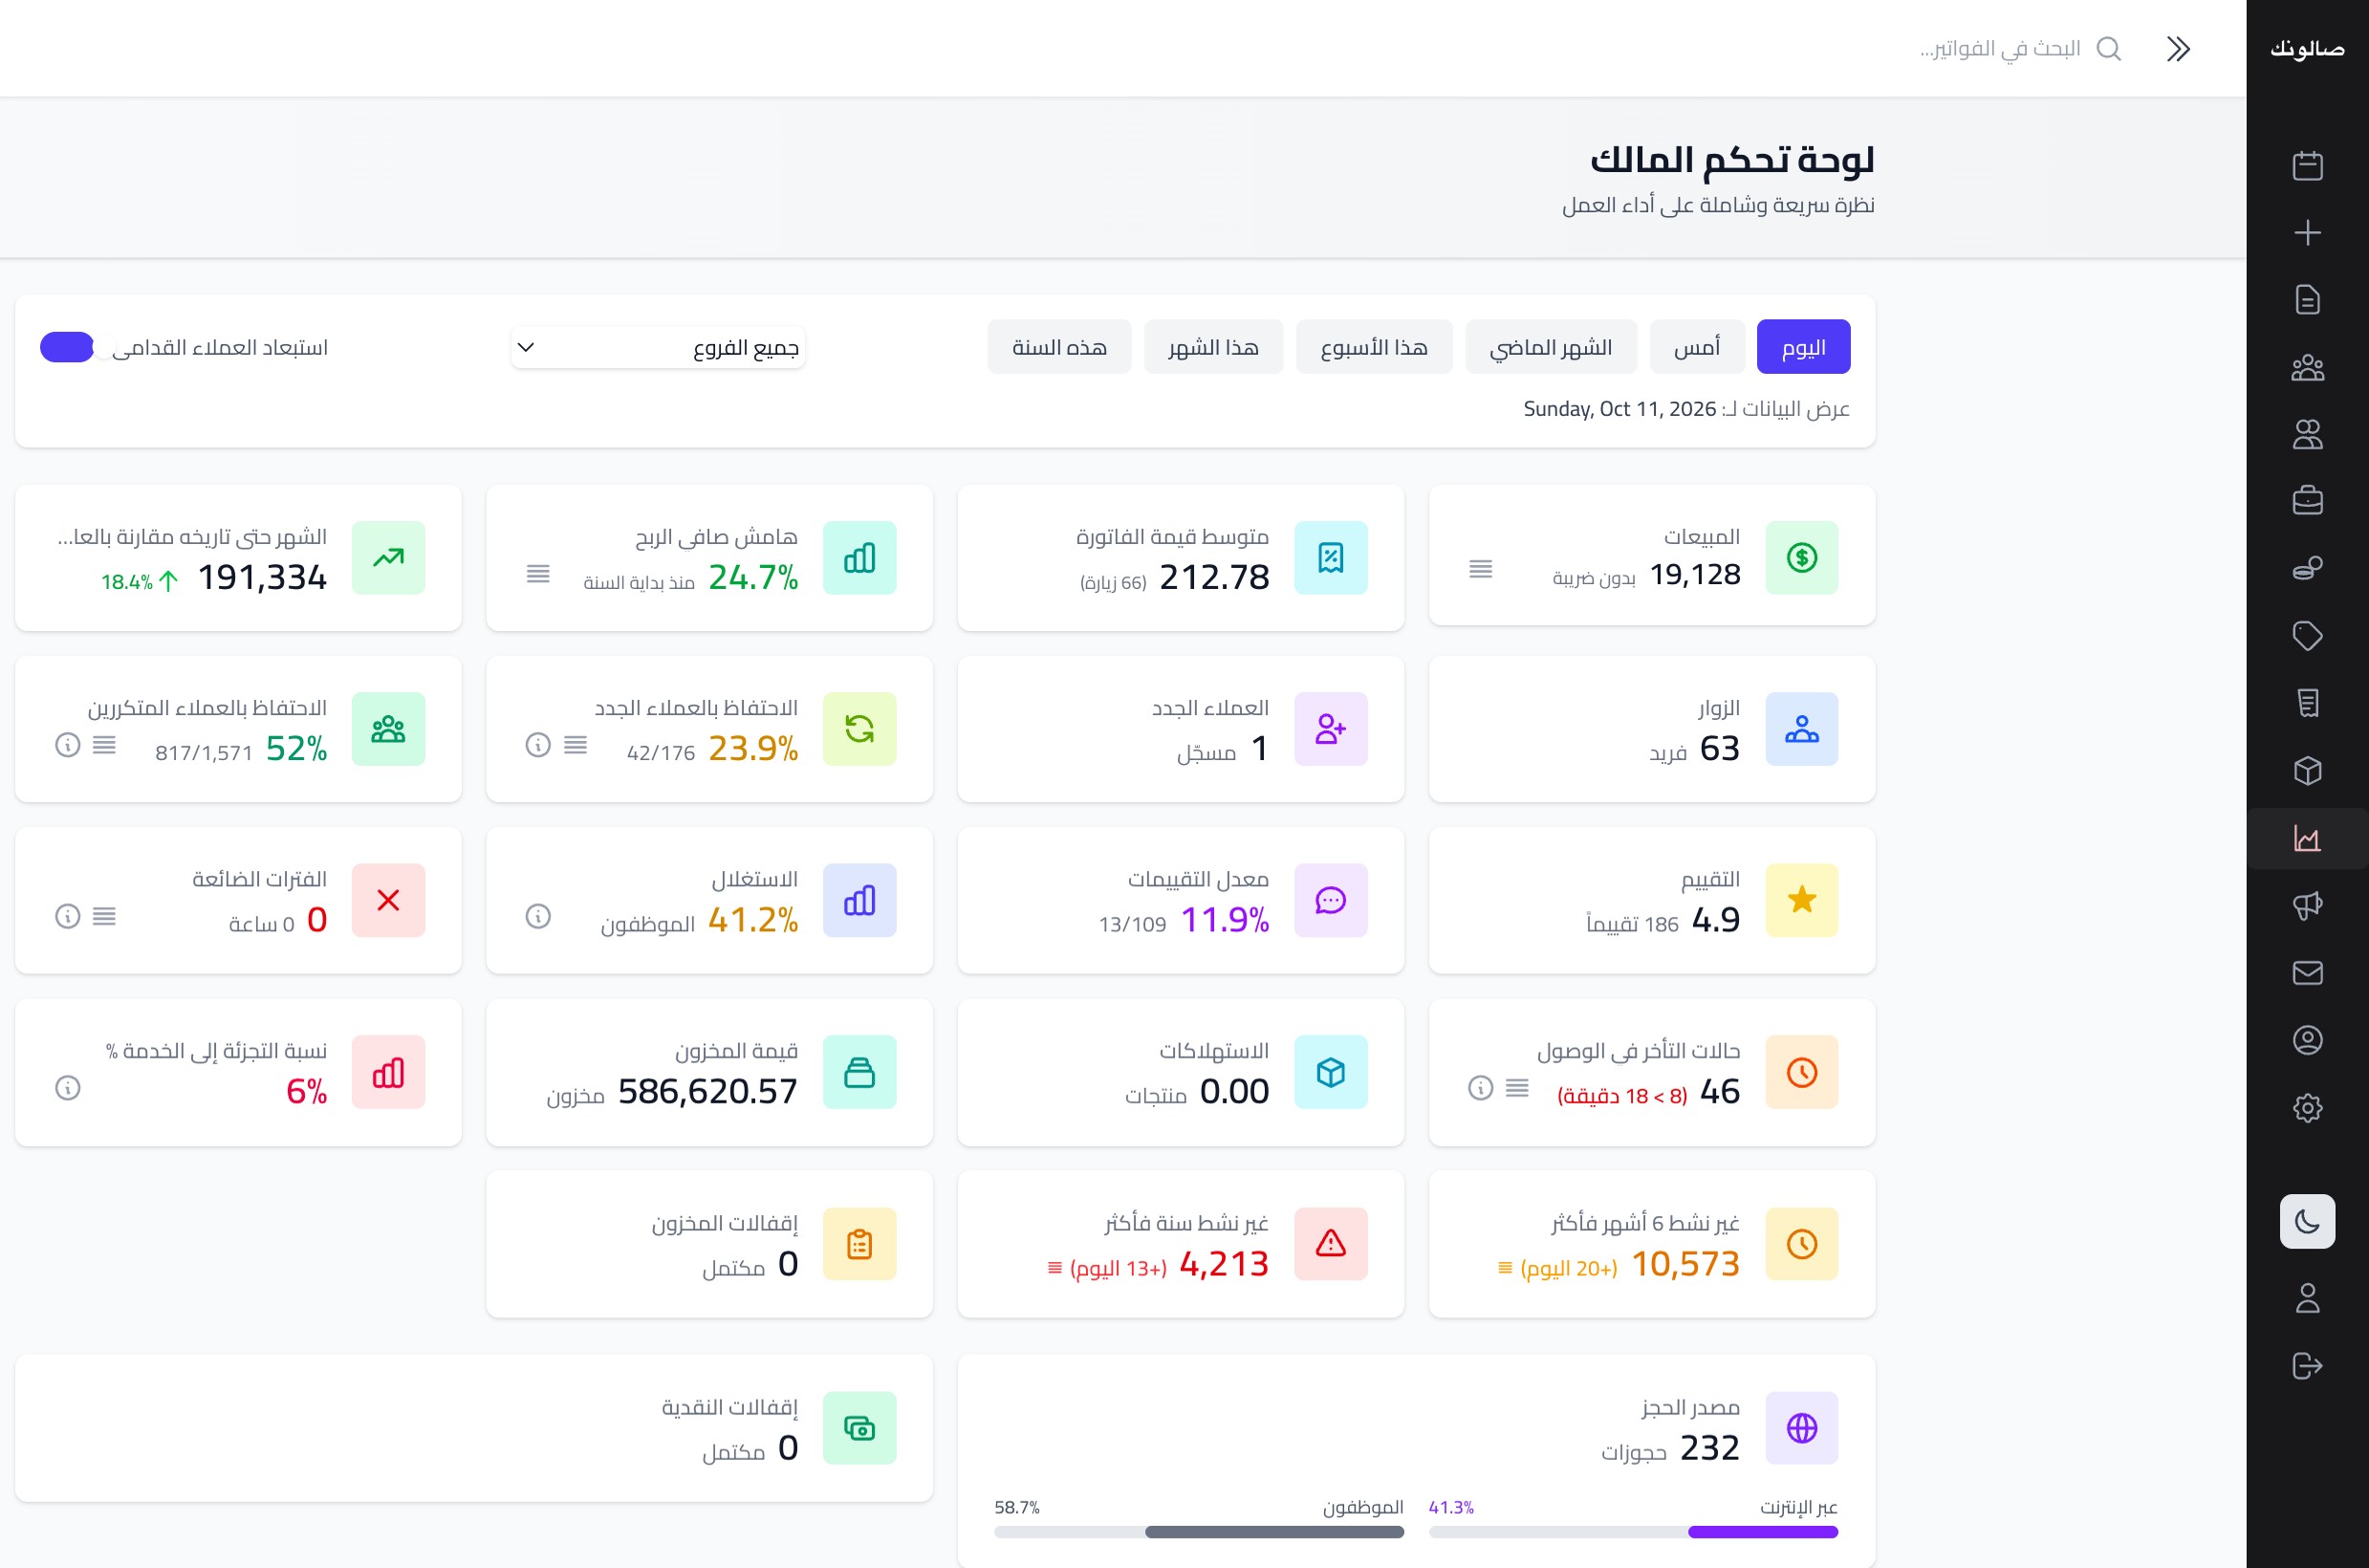Image resolution: width=2369 pixels, height=1568 pixels.
Task: Click the مصدر الحجز globe icon
Action: 1801,1428
